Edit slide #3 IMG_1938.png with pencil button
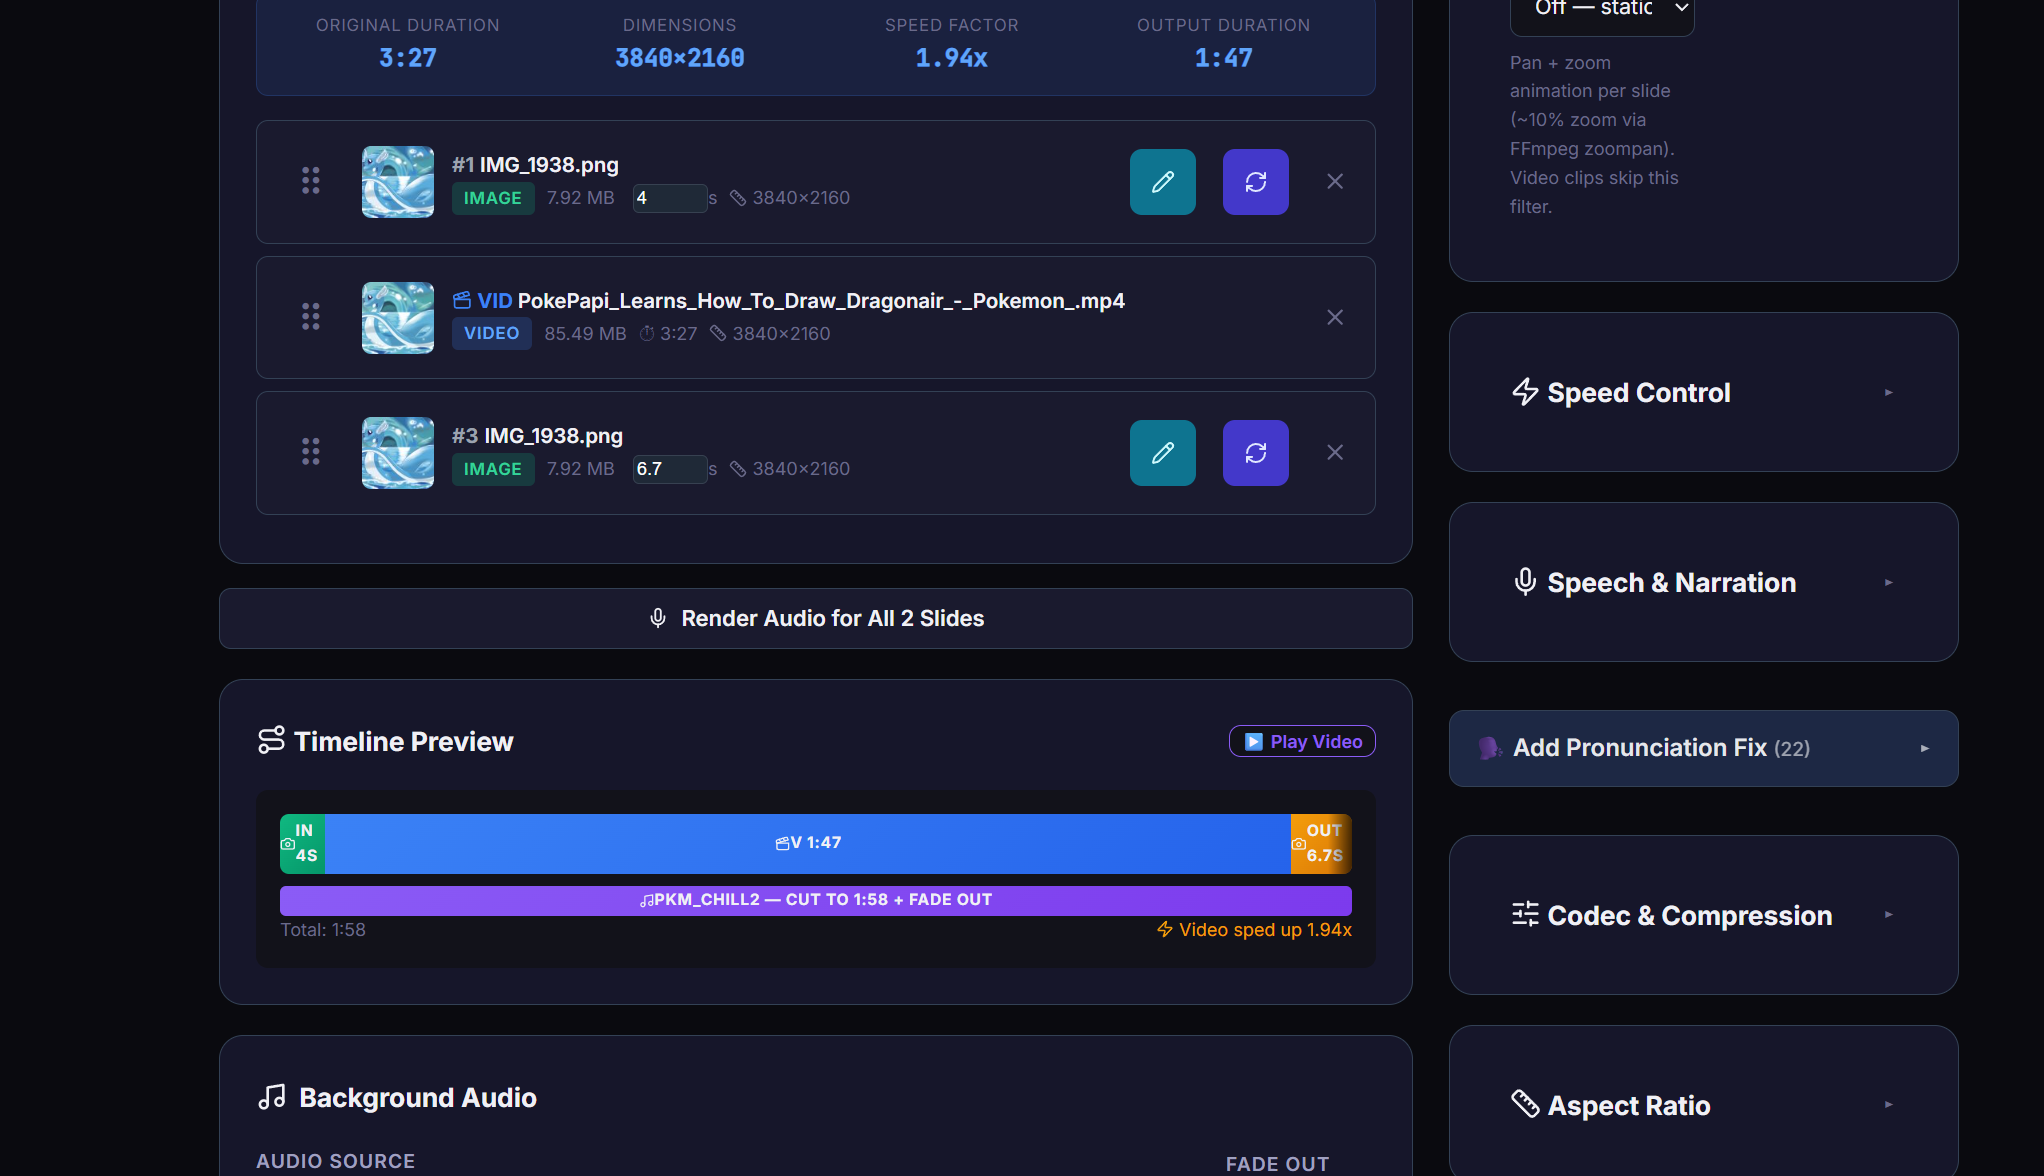Screen dimensions: 2044x1176 click(x=1162, y=453)
